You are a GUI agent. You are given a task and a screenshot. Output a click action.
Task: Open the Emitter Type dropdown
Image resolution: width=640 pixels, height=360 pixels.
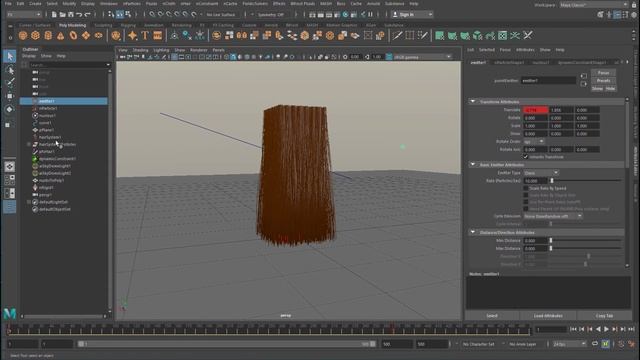pyautogui.click(x=541, y=173)
